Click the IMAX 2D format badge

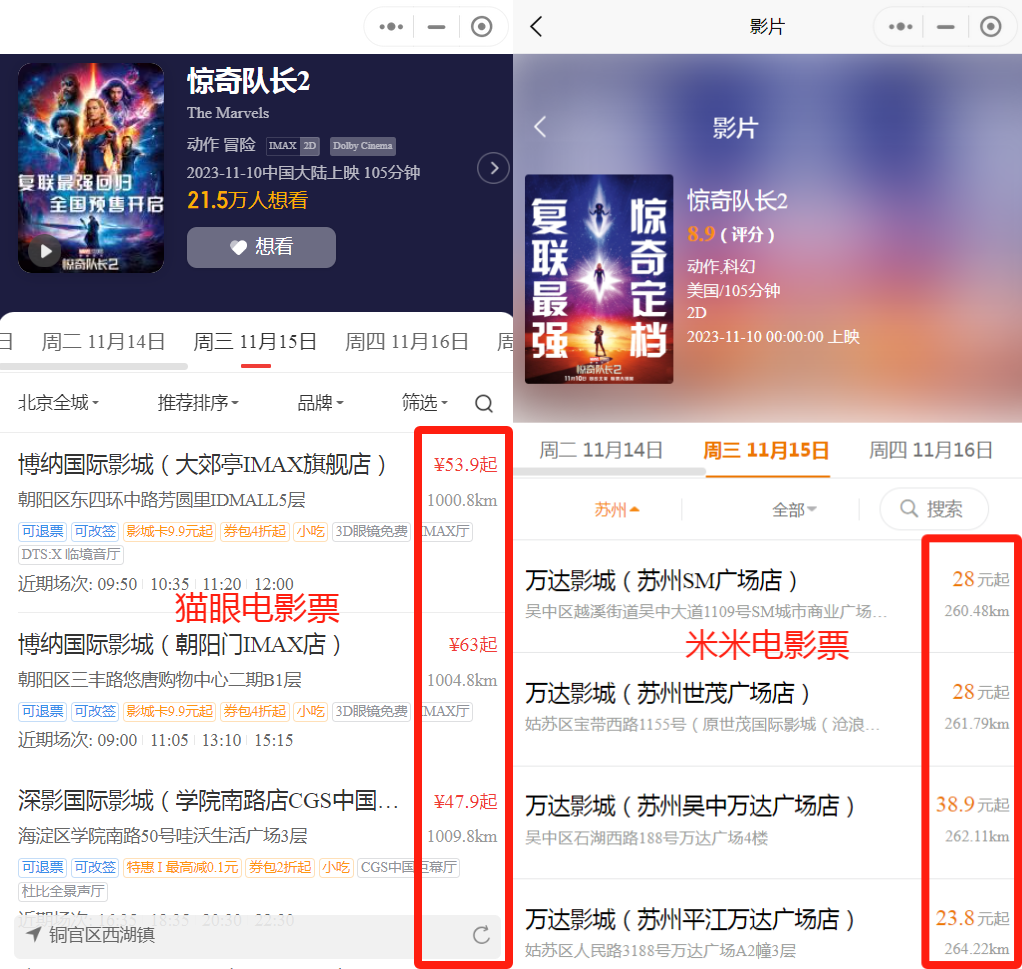[293, 146]
